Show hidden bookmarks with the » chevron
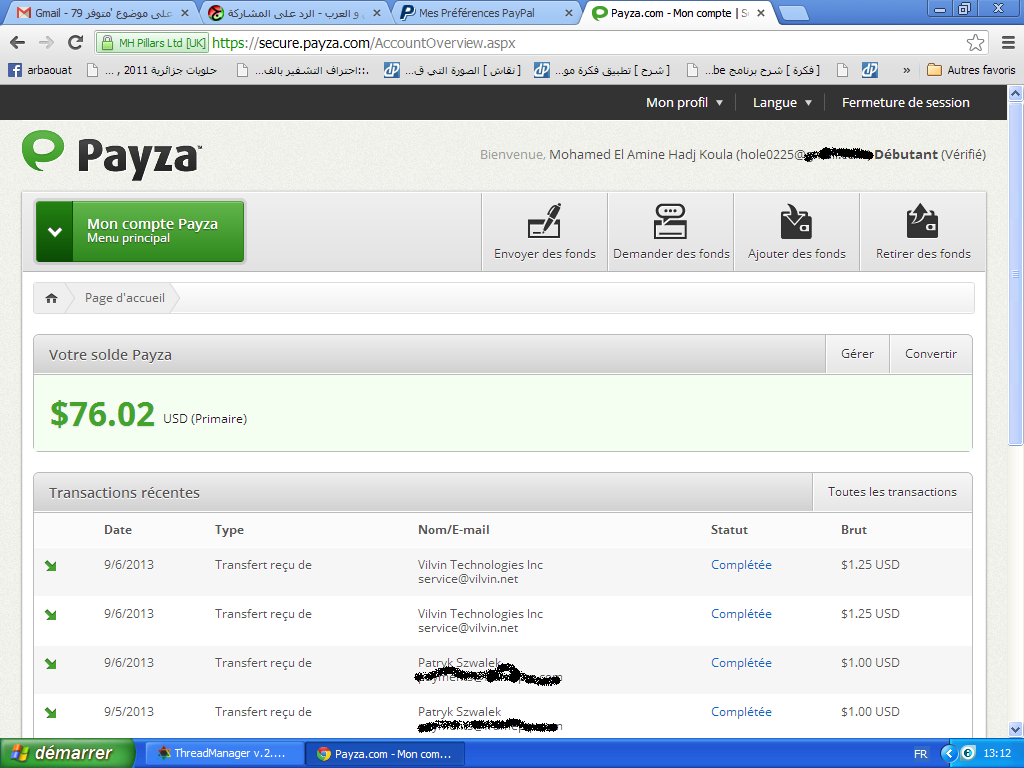This screenshot has width=1024, height=768. coord(906,70)
